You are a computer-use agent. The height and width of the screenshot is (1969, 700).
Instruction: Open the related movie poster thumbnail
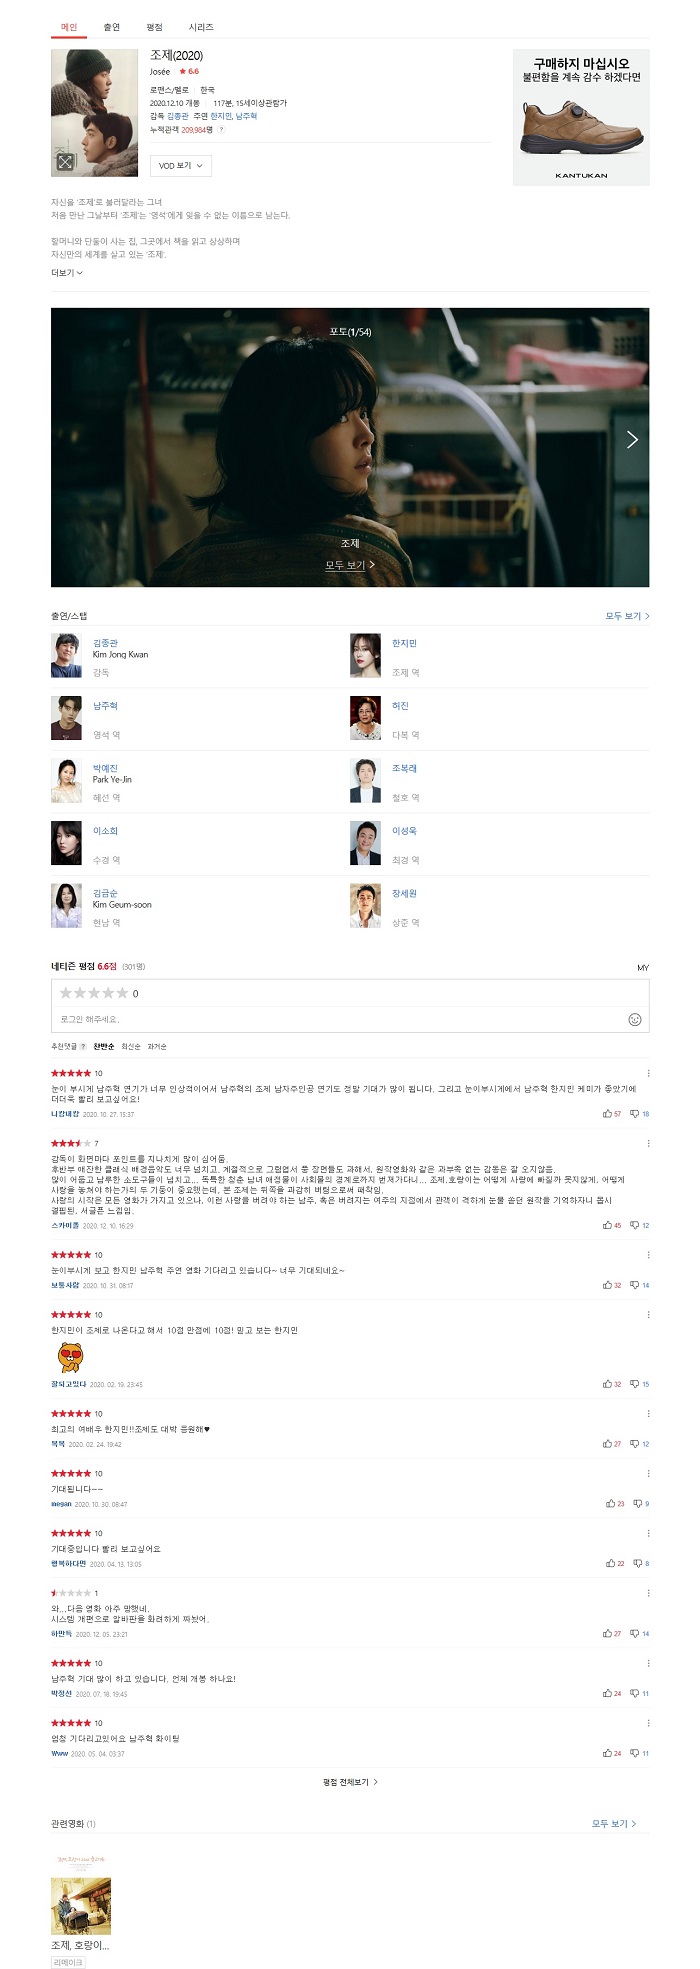[81, 1893]
